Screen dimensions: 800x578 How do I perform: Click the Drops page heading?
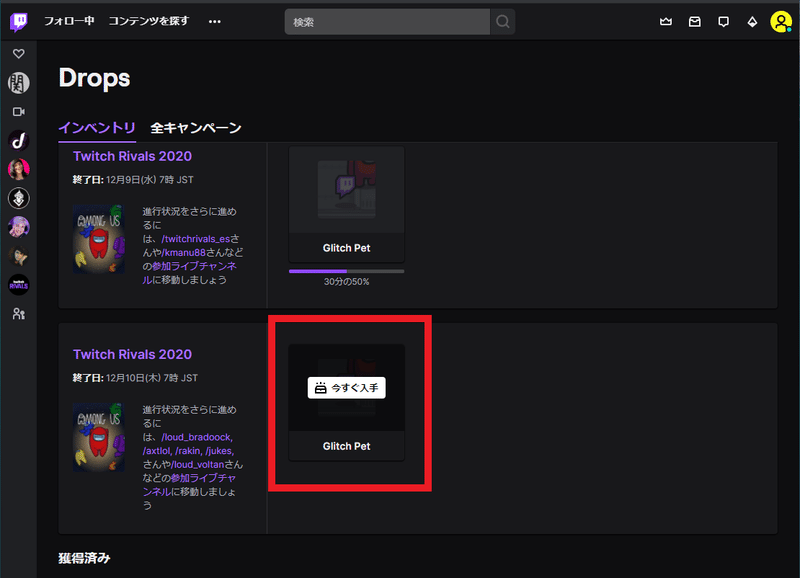[94, 78]
